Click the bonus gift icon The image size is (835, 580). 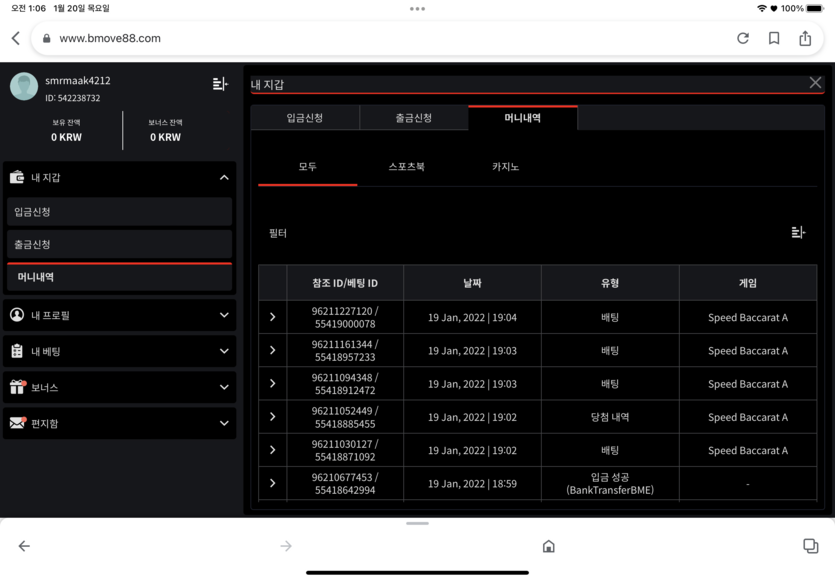(18, 387)
